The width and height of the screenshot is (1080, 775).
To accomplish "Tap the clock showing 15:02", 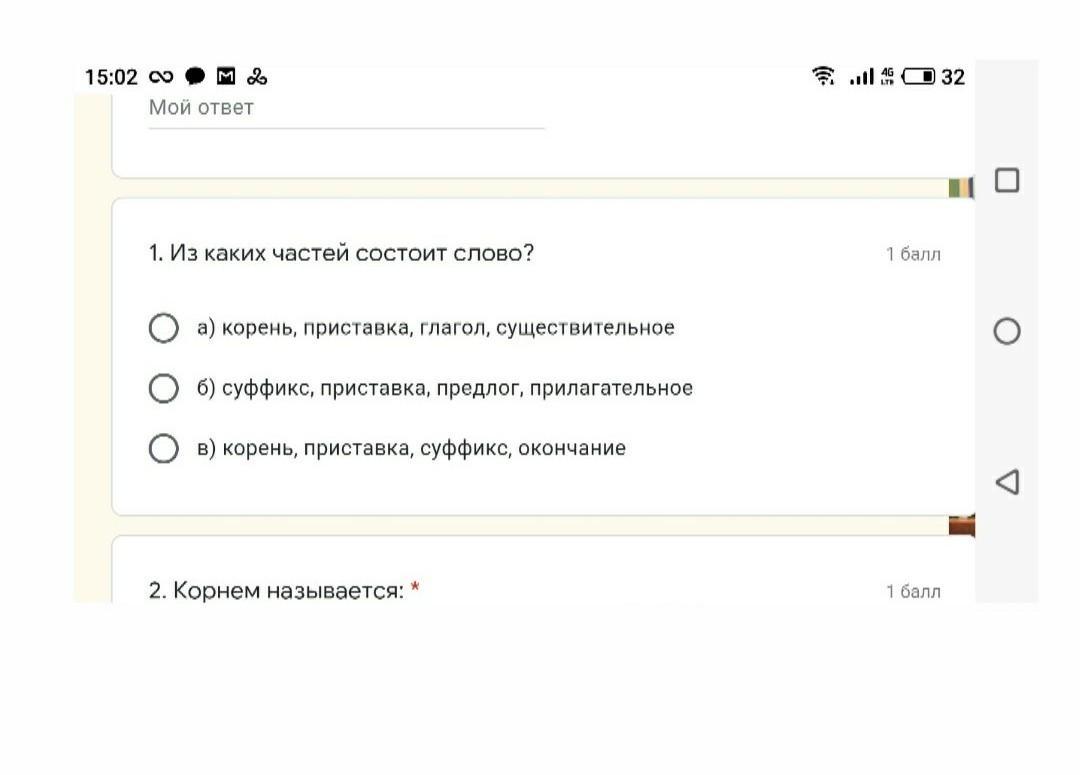I will [x=111, y=77].
